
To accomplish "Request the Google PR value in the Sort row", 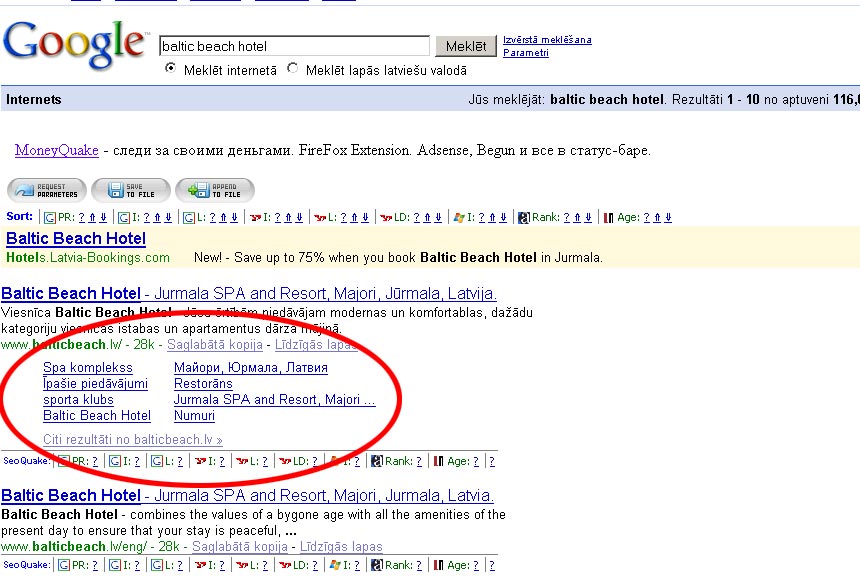I will click(x=81, y=218).
